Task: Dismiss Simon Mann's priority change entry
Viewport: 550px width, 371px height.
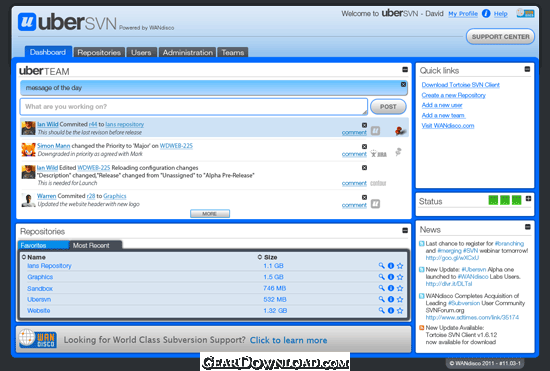Action: pyautogui.click(x=364, y=147)
